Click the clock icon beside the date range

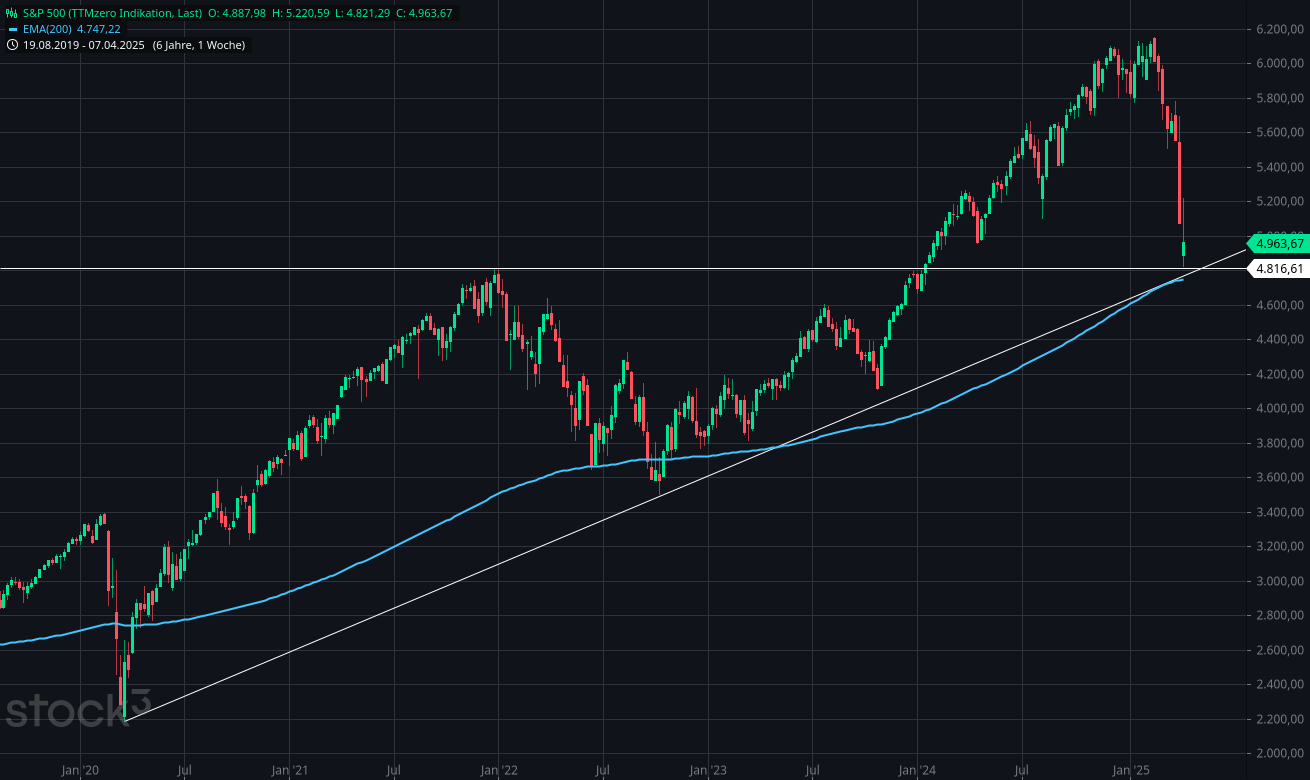(11, 45)
